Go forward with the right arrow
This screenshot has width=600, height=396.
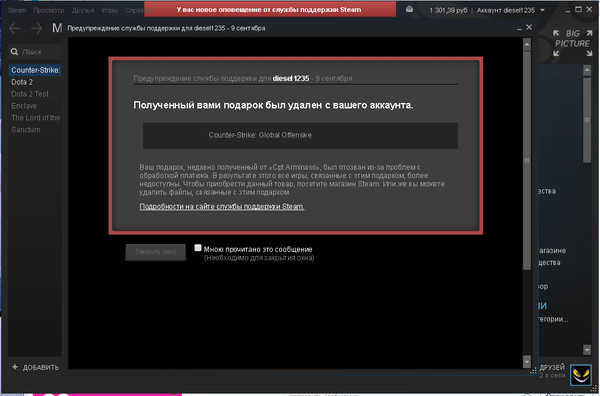pyautogui.click(x=37, y=28)
